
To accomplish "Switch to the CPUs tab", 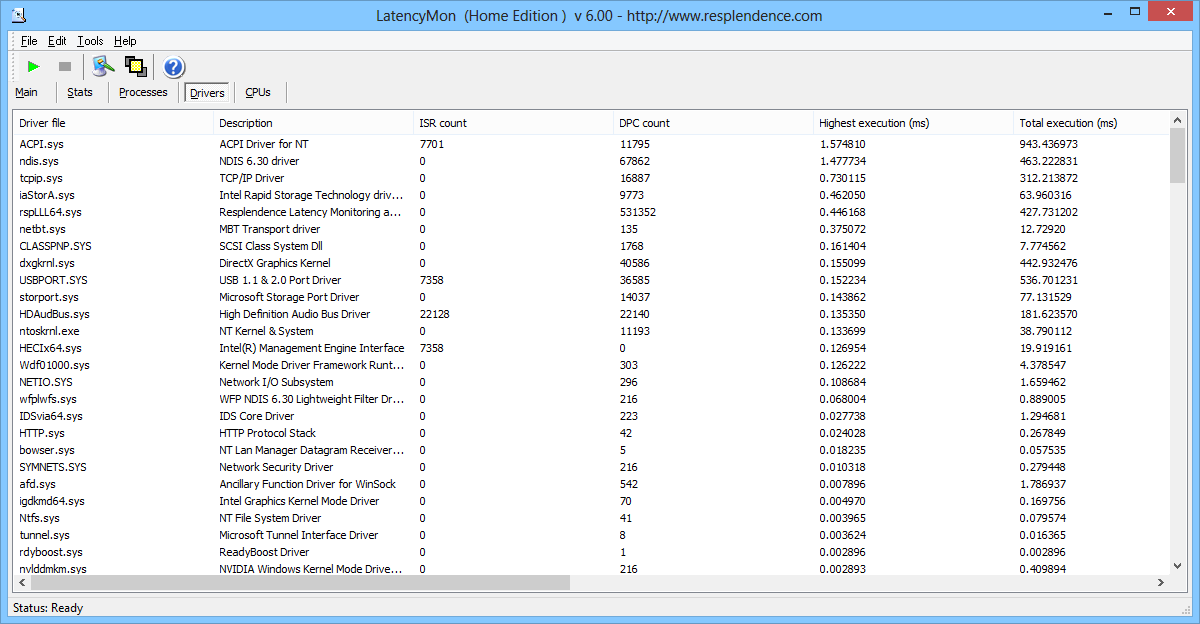I will point(258,92).
